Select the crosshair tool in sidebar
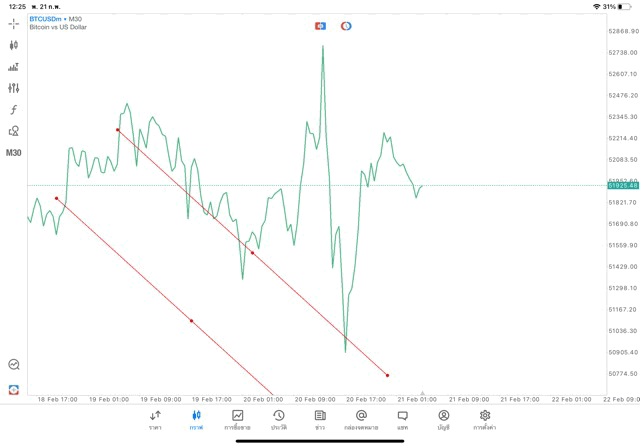This screenshot has width=640, height=447. click(14, 23)
